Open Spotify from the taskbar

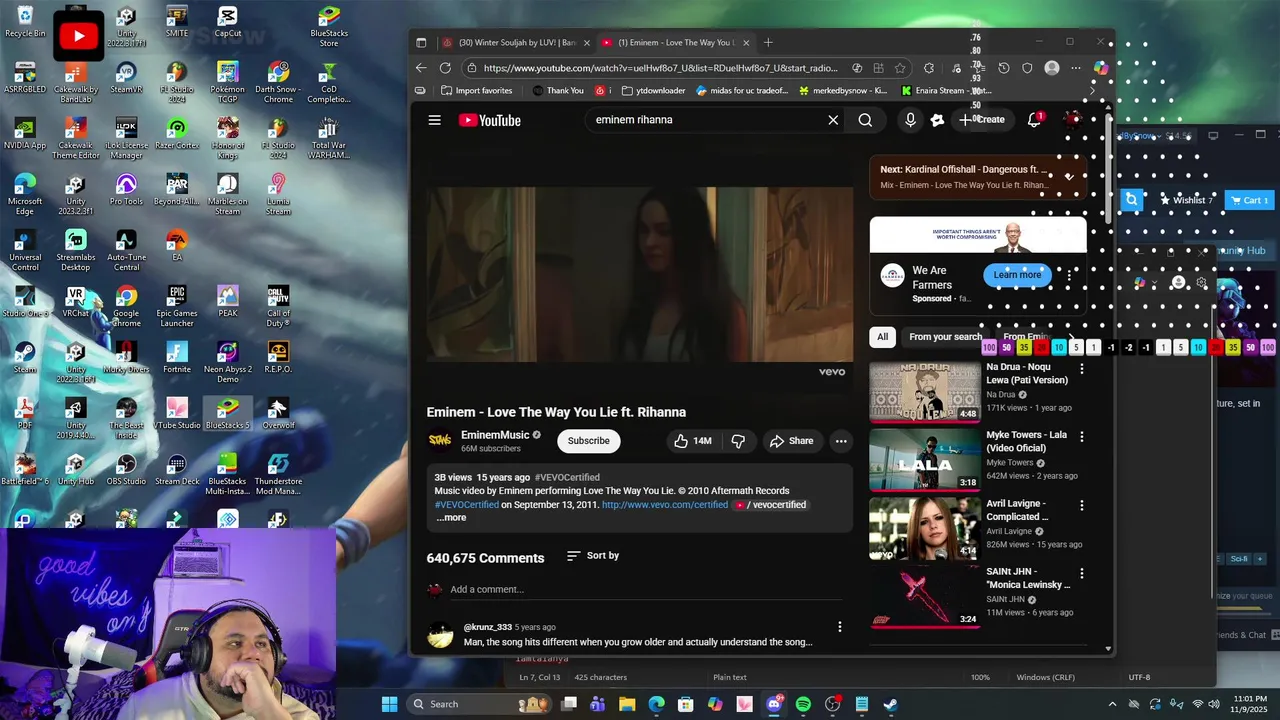[x=803, y=704]
